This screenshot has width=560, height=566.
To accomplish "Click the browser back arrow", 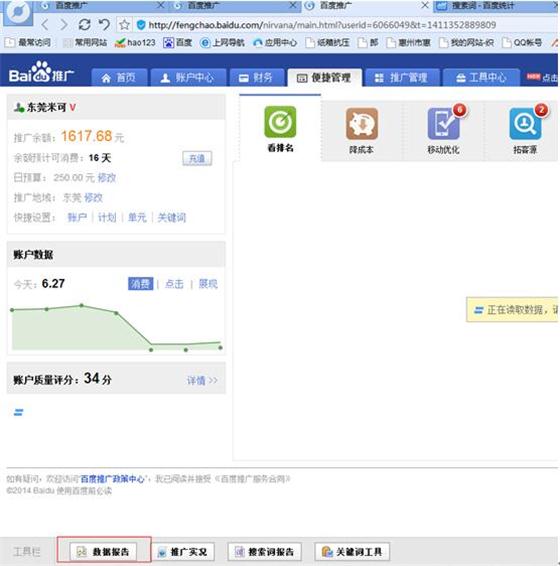I will 45,25.
